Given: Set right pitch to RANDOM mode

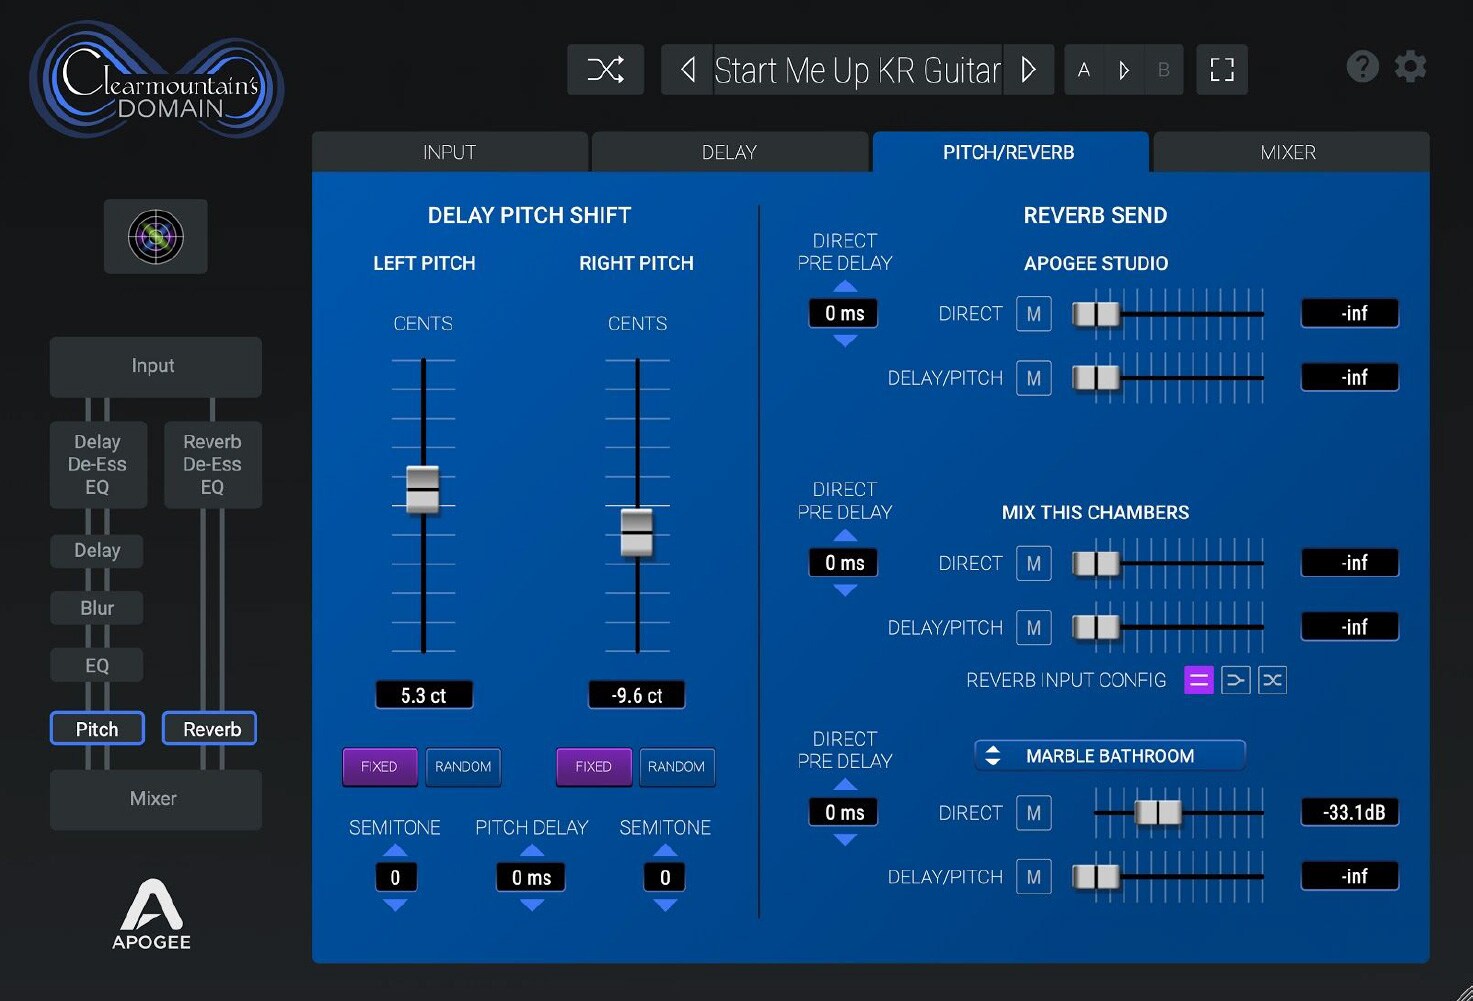Looking at the screenshot, I should click(x=677, y=767).
